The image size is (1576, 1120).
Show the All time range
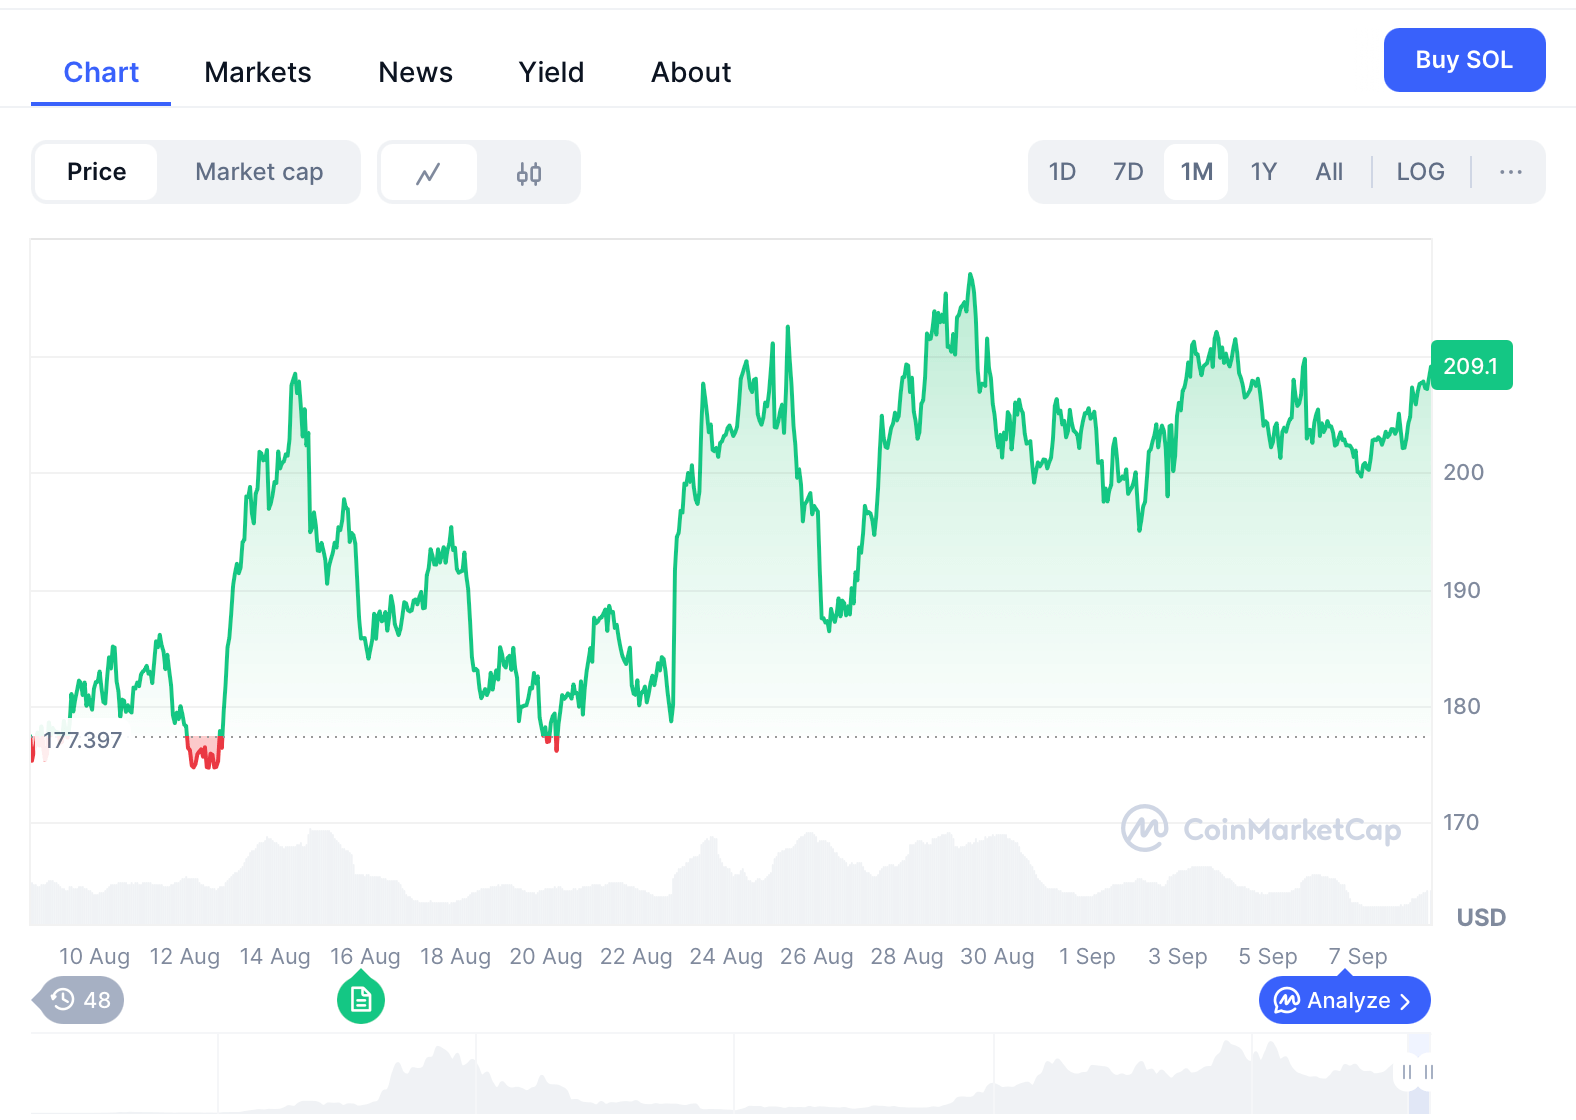[x=1329, y=172]
